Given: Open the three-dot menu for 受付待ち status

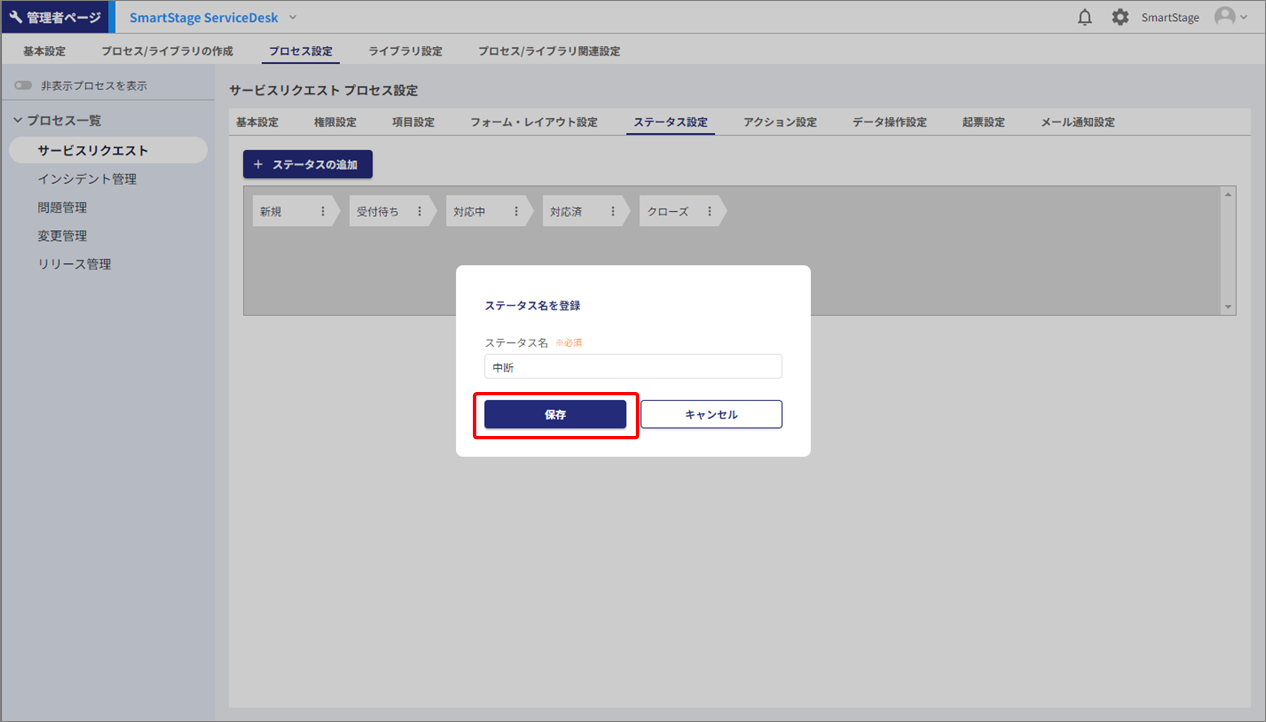Looking at the screenshot, I should pos(419,211).
